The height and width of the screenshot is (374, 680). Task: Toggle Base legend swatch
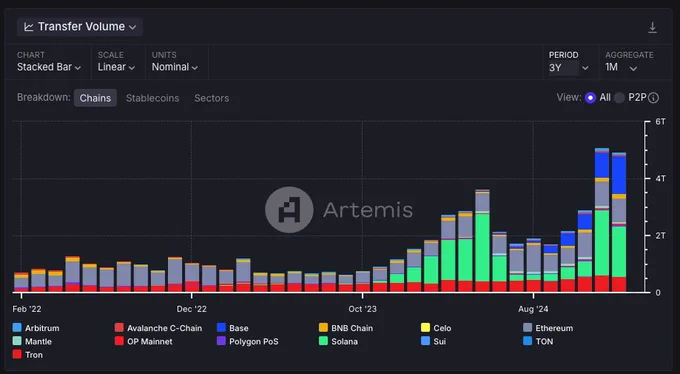(221, 328)
